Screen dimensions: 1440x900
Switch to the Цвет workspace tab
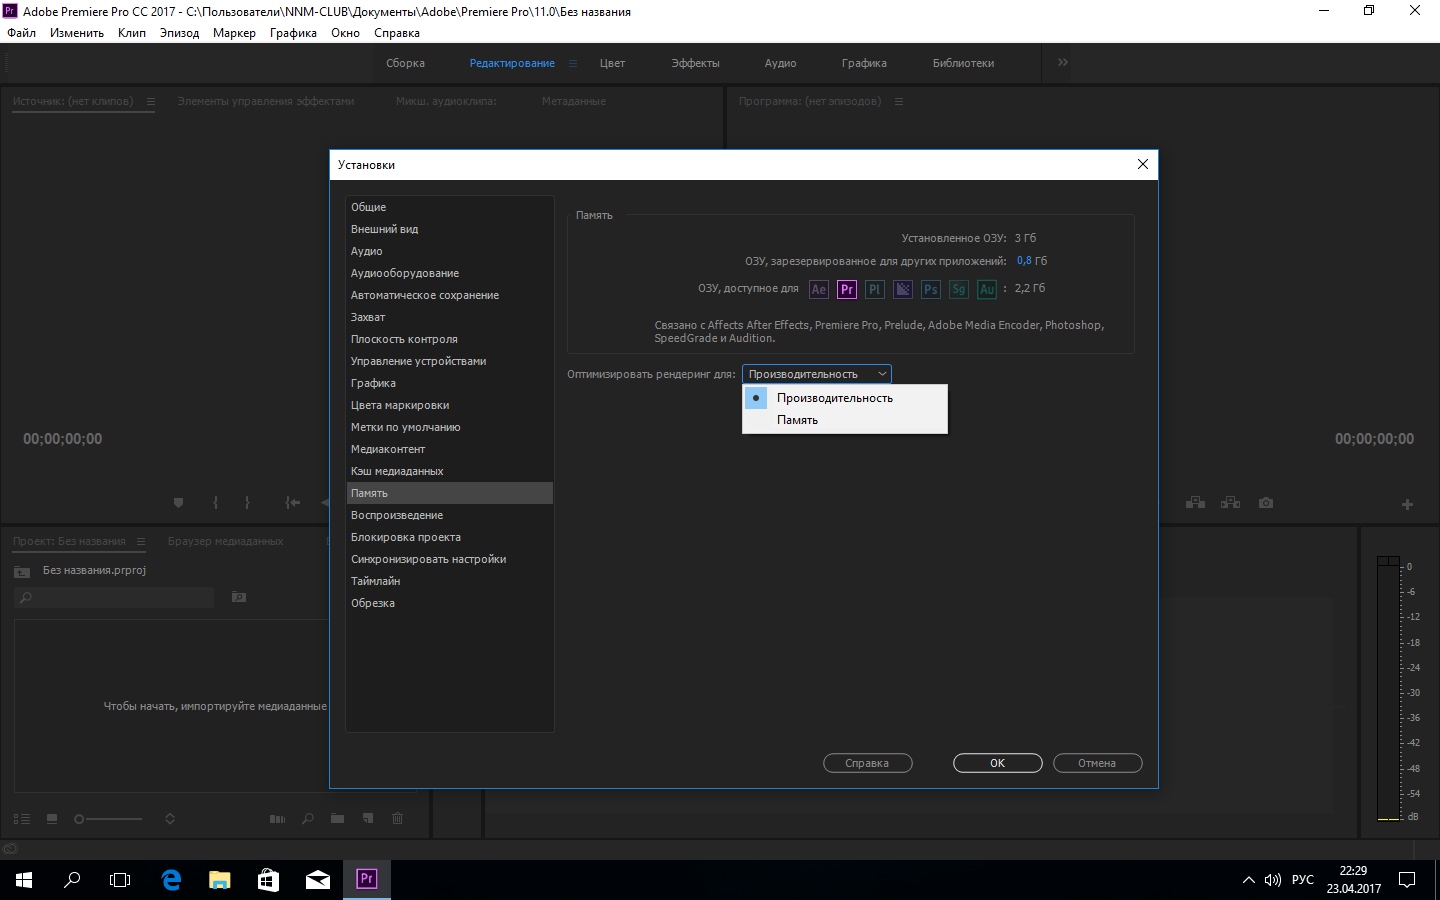coord(612,63)
